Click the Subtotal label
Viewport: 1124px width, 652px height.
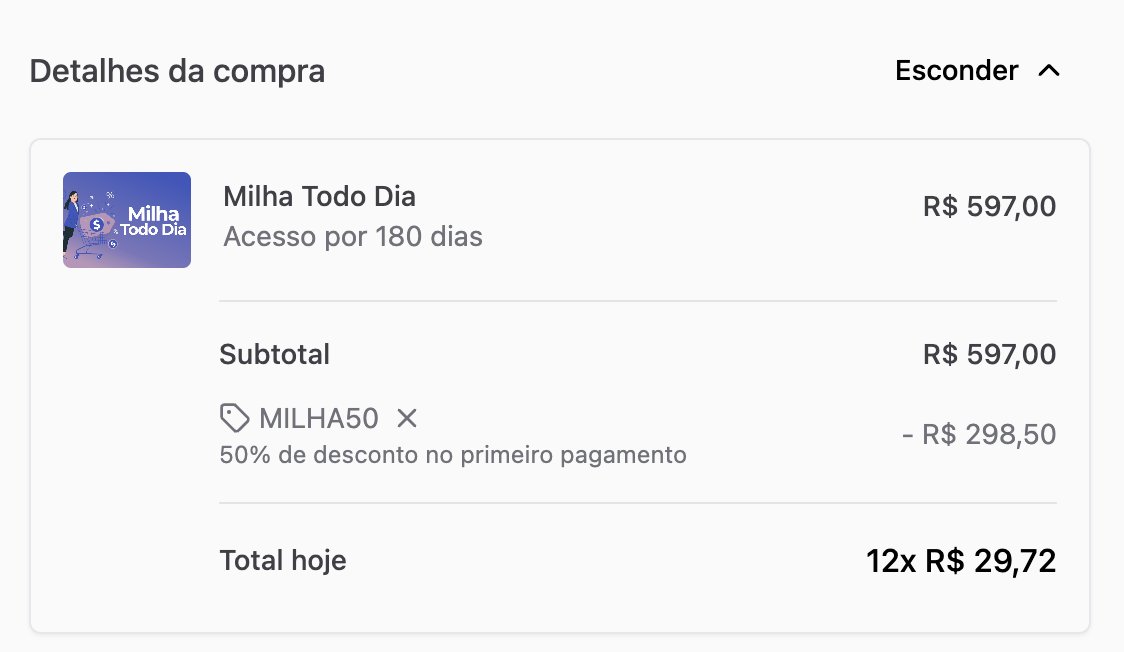click(x=275, y=354)
